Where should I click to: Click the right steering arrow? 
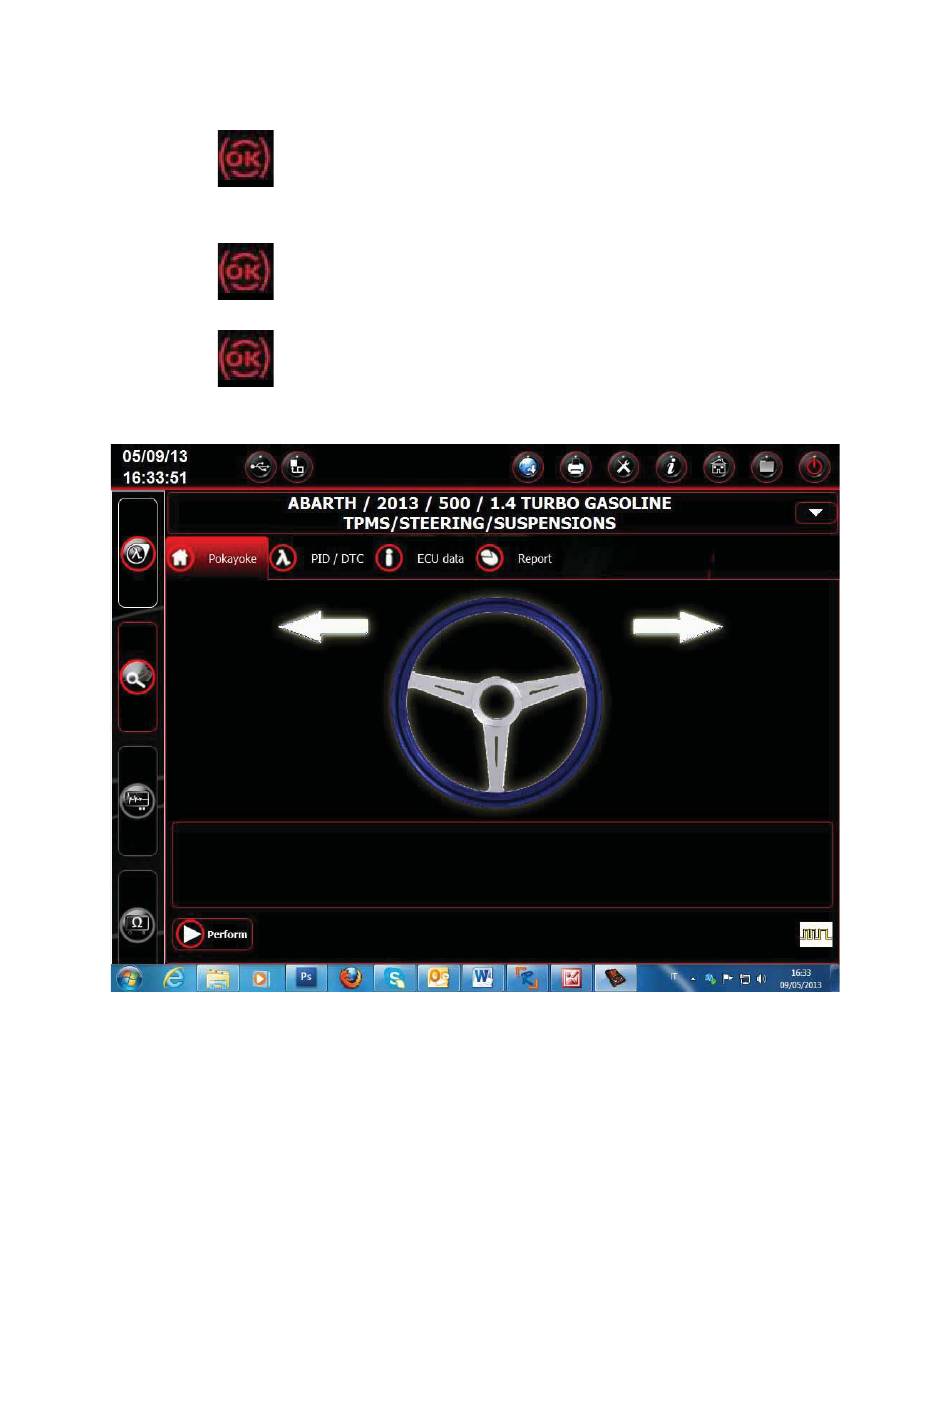(x=678, y=627)
